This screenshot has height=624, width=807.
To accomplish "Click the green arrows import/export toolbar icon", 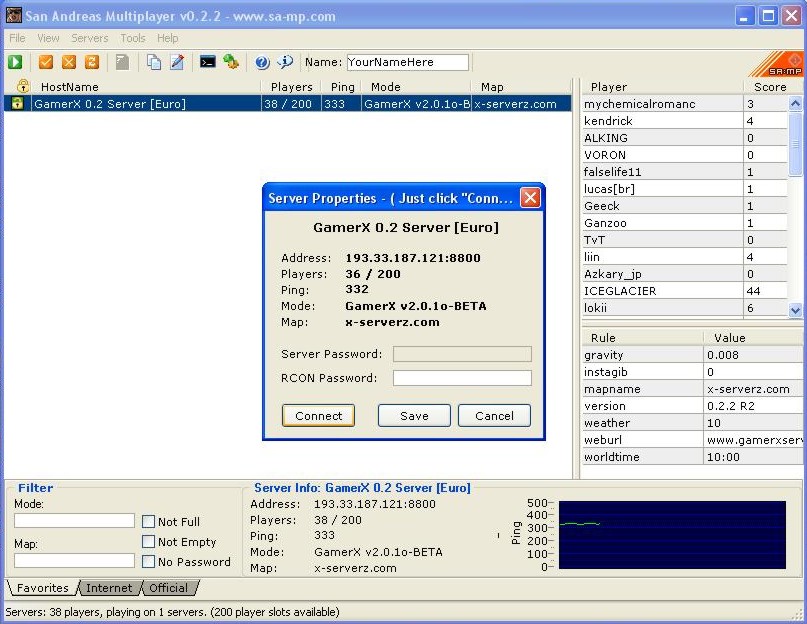I will [x=231, y=62].
